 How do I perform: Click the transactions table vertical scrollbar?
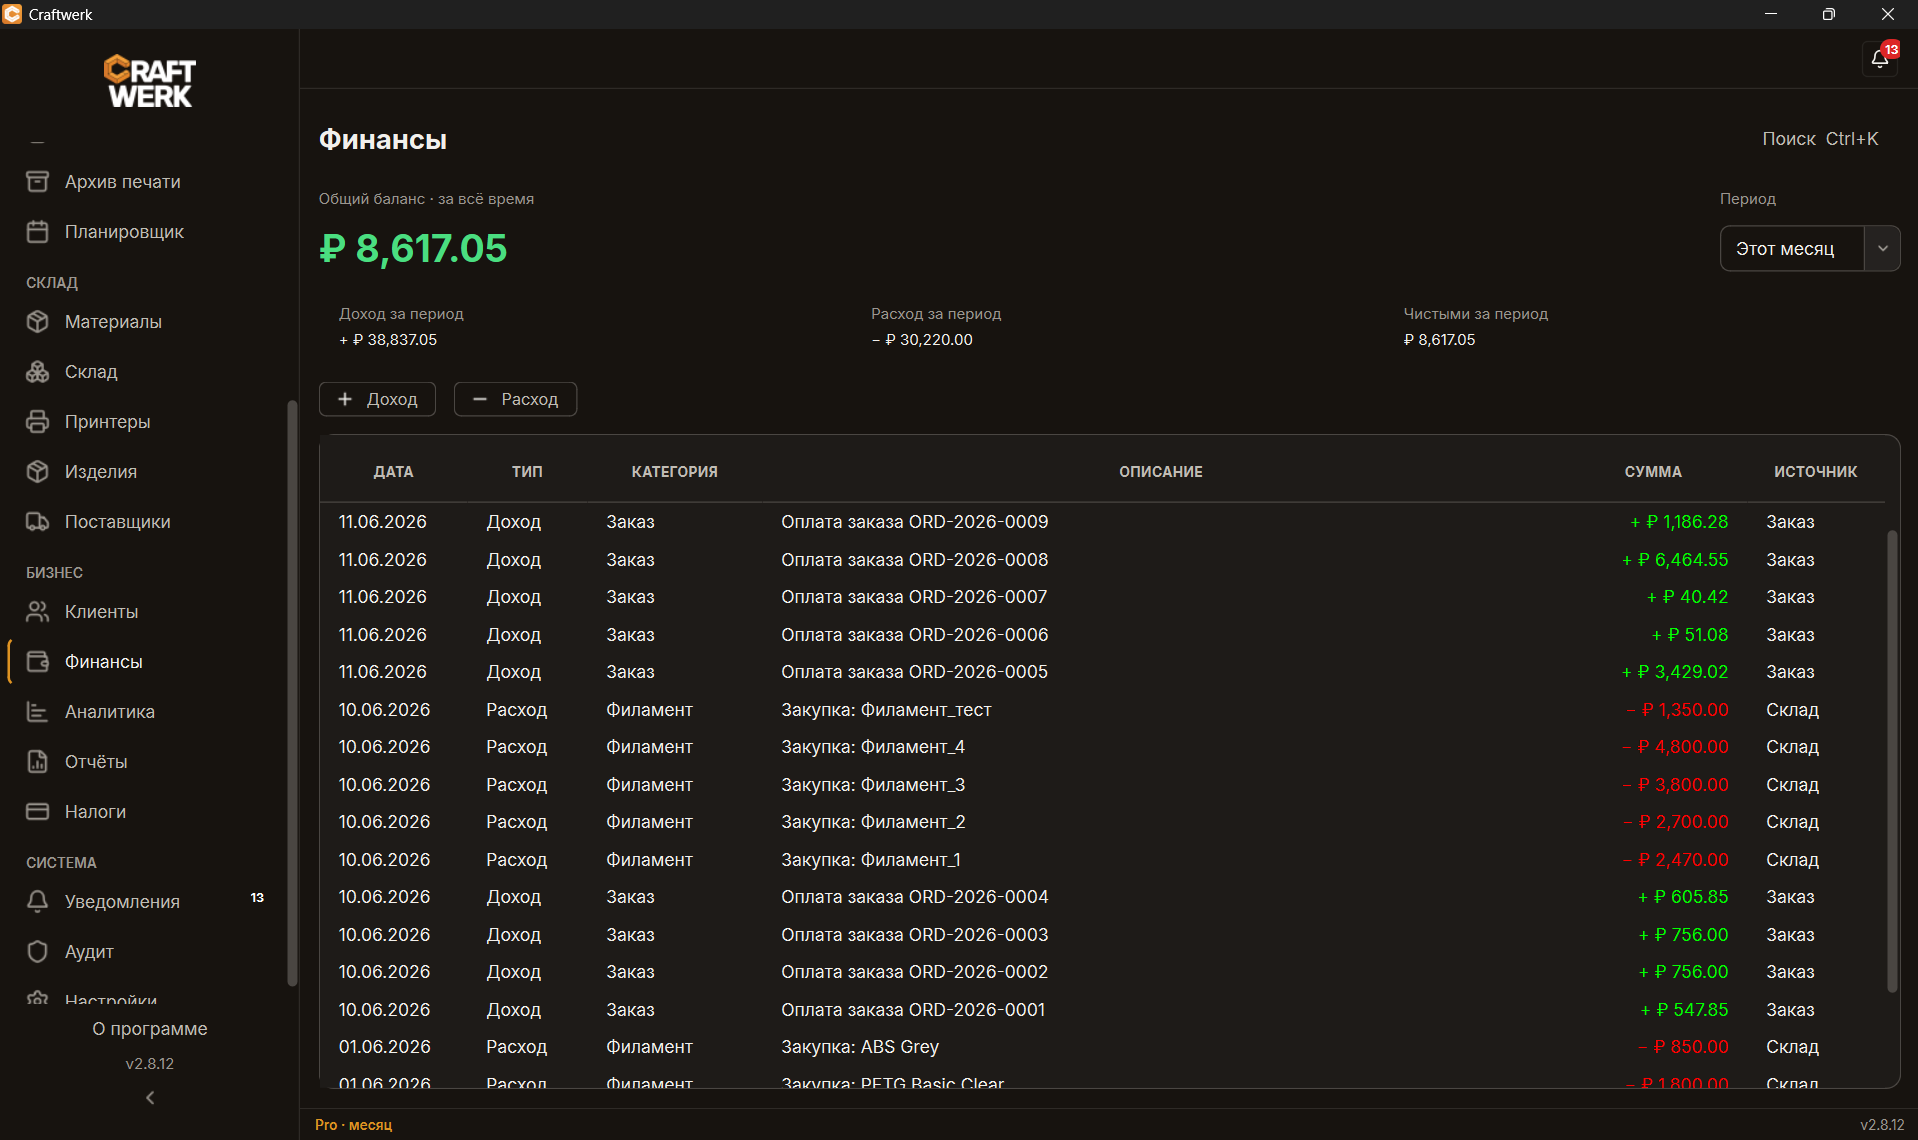[1891, 760]
